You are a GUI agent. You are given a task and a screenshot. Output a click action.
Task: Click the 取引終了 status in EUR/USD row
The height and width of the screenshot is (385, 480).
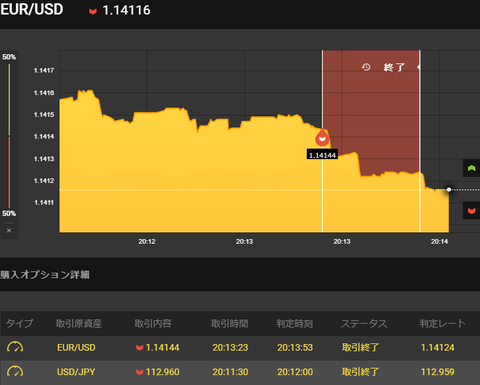click(x=360, y=347)
